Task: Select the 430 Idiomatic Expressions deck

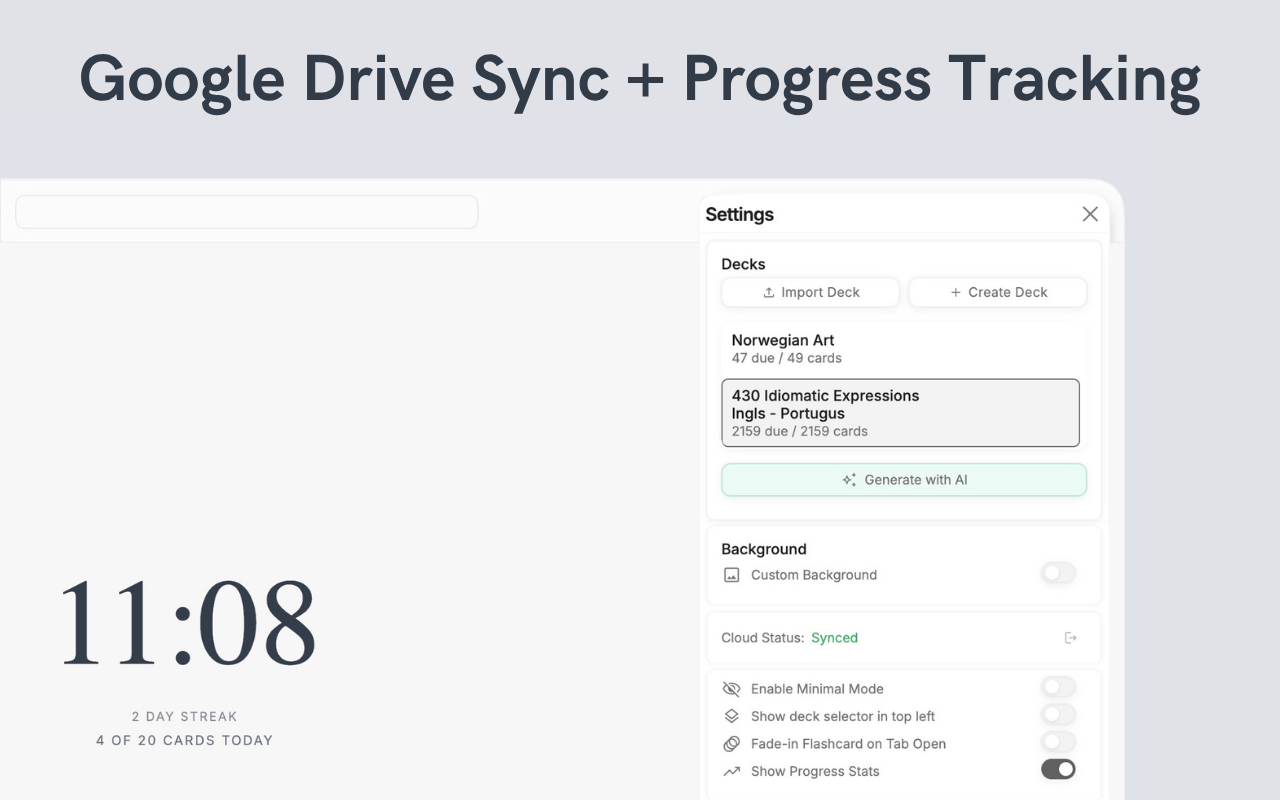Action: click(x=900, y=413)
